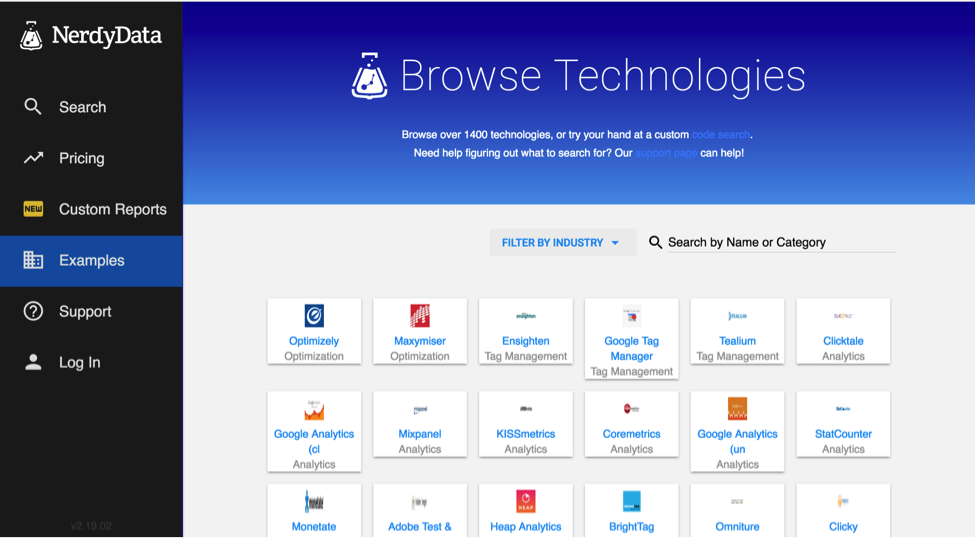Follow the support page link
Screen dimensions: 975x538
tap(666, 153)
